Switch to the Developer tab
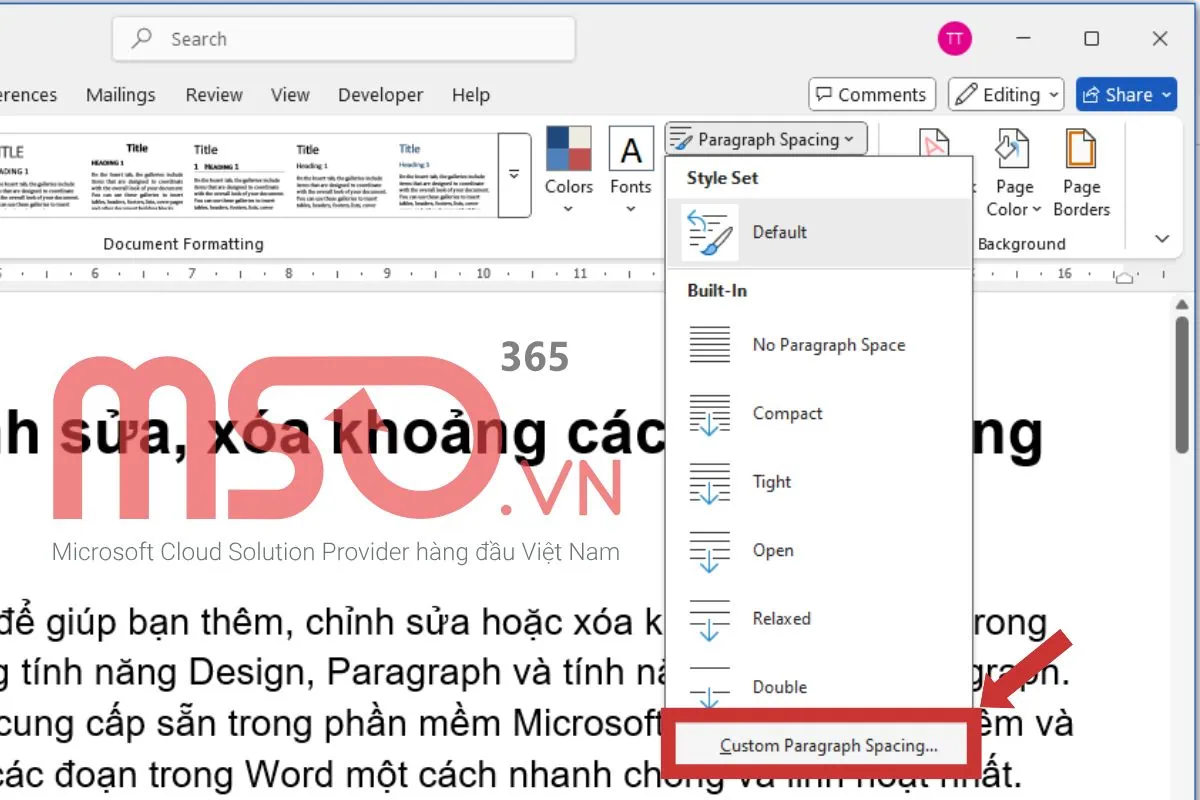 pyautogui.click(x=380, y=95)
